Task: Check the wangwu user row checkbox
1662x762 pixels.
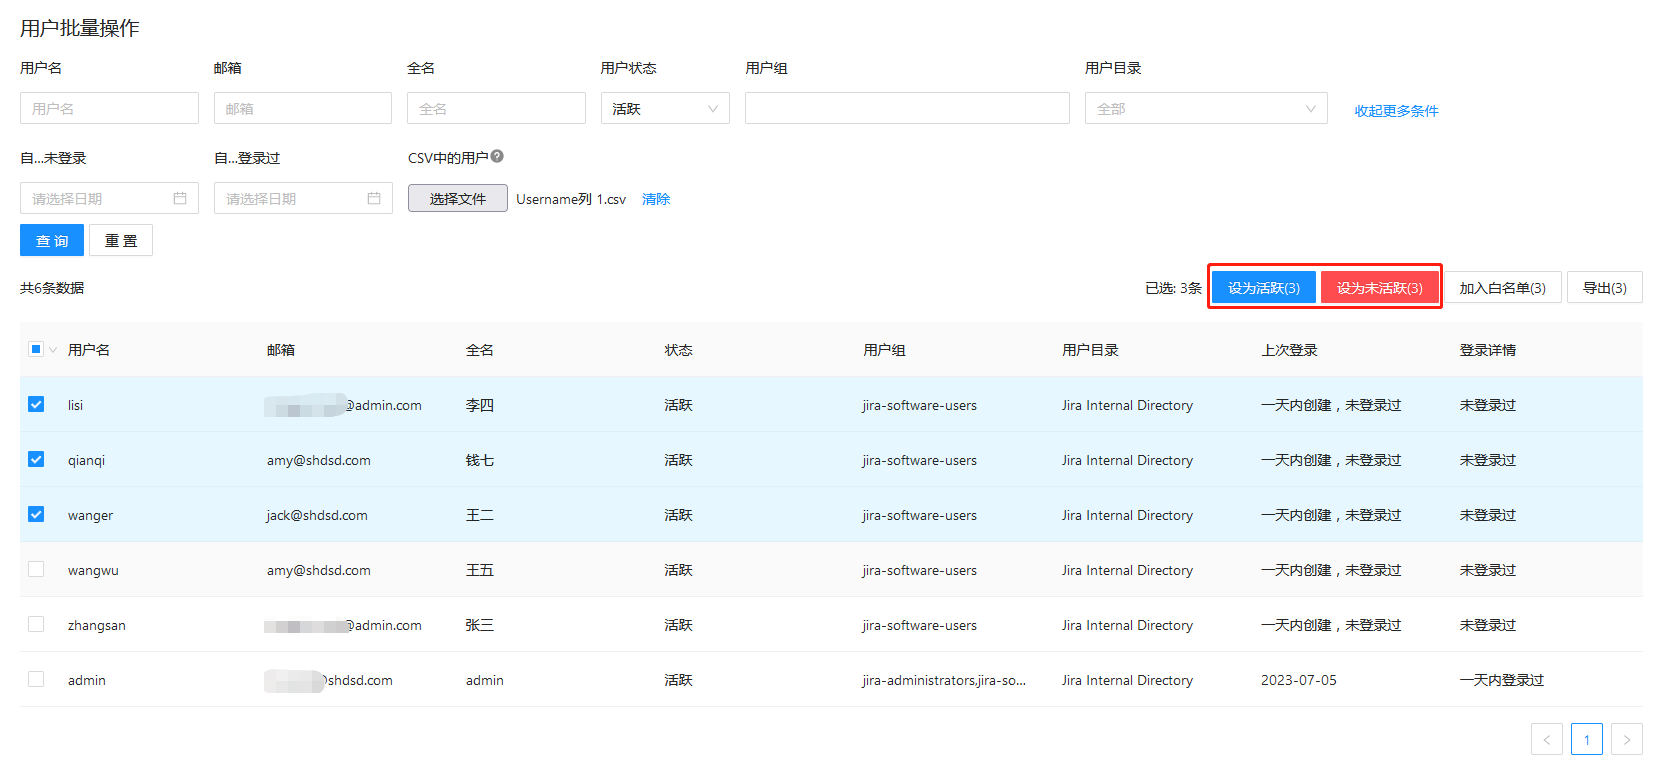Action: pos(36,569)
